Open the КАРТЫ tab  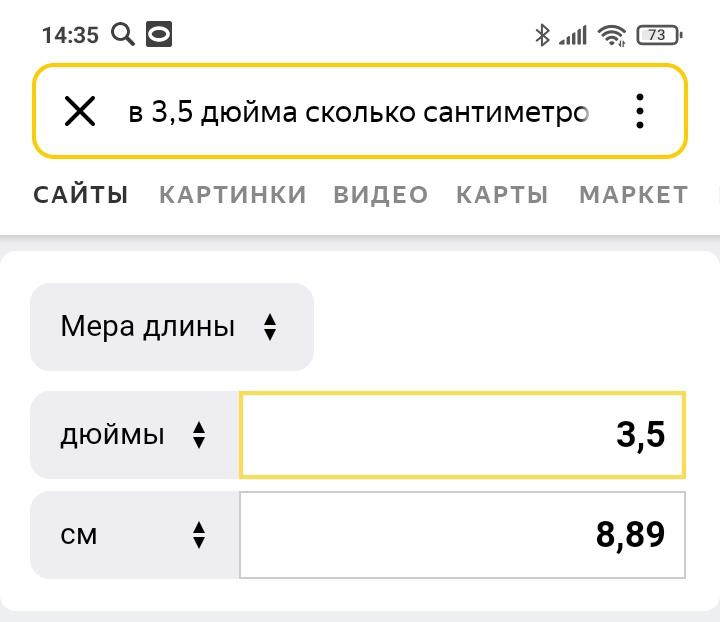[502, 194]
